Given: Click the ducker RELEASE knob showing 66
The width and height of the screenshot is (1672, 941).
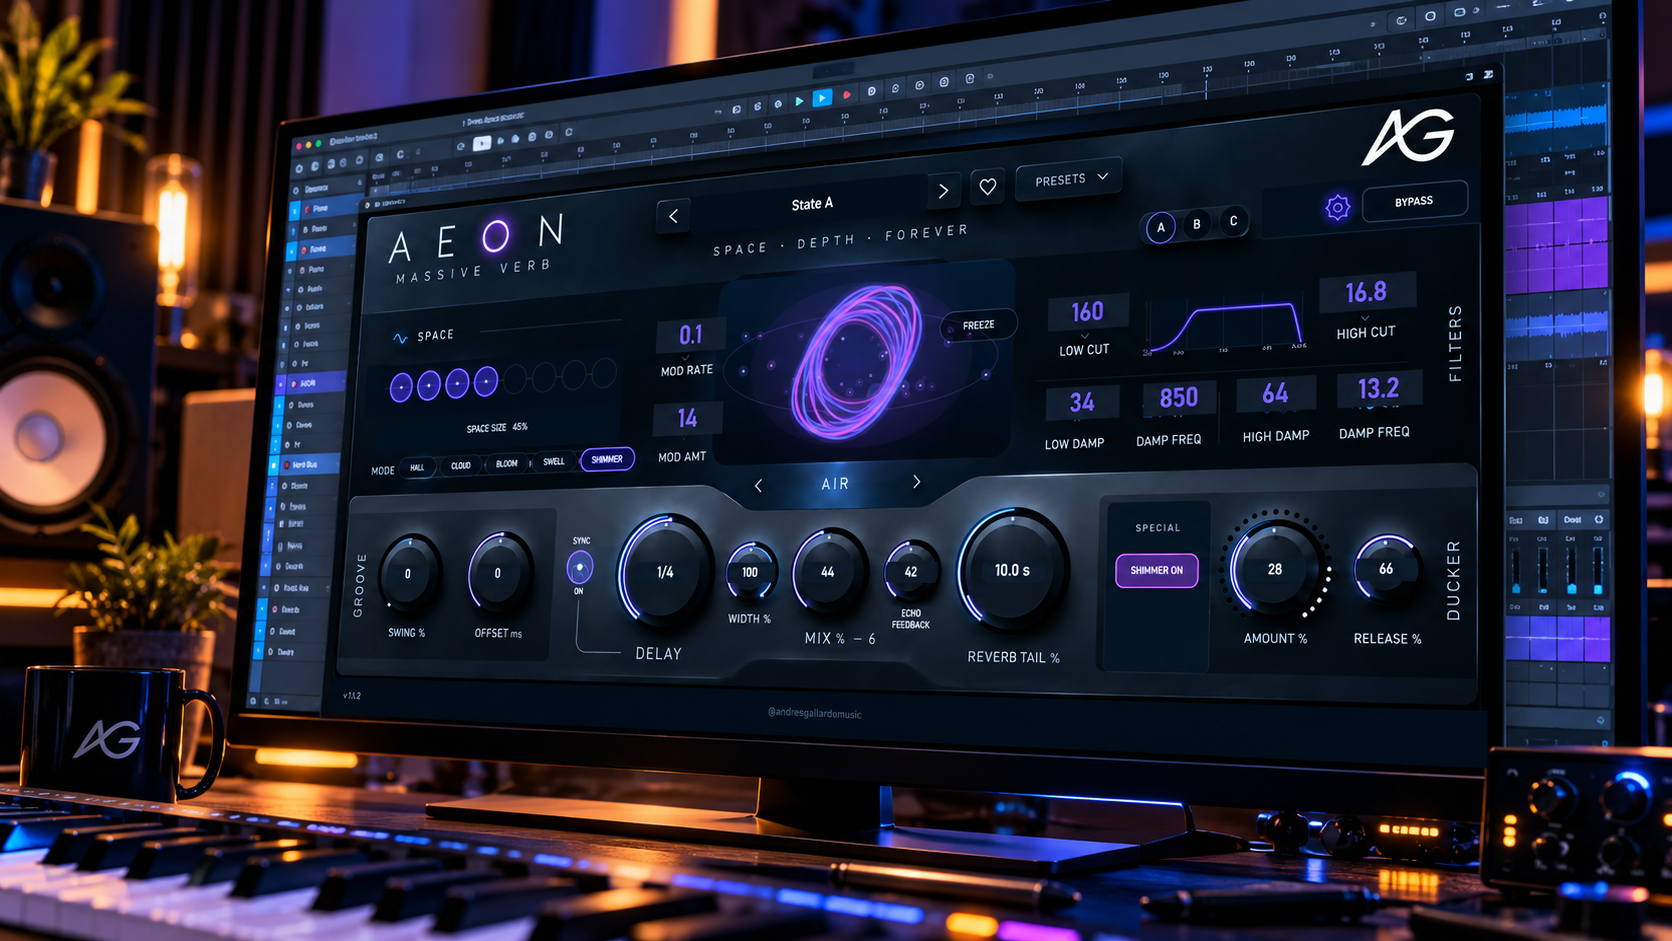Looking at the screenshot, I should point(1386,568).
